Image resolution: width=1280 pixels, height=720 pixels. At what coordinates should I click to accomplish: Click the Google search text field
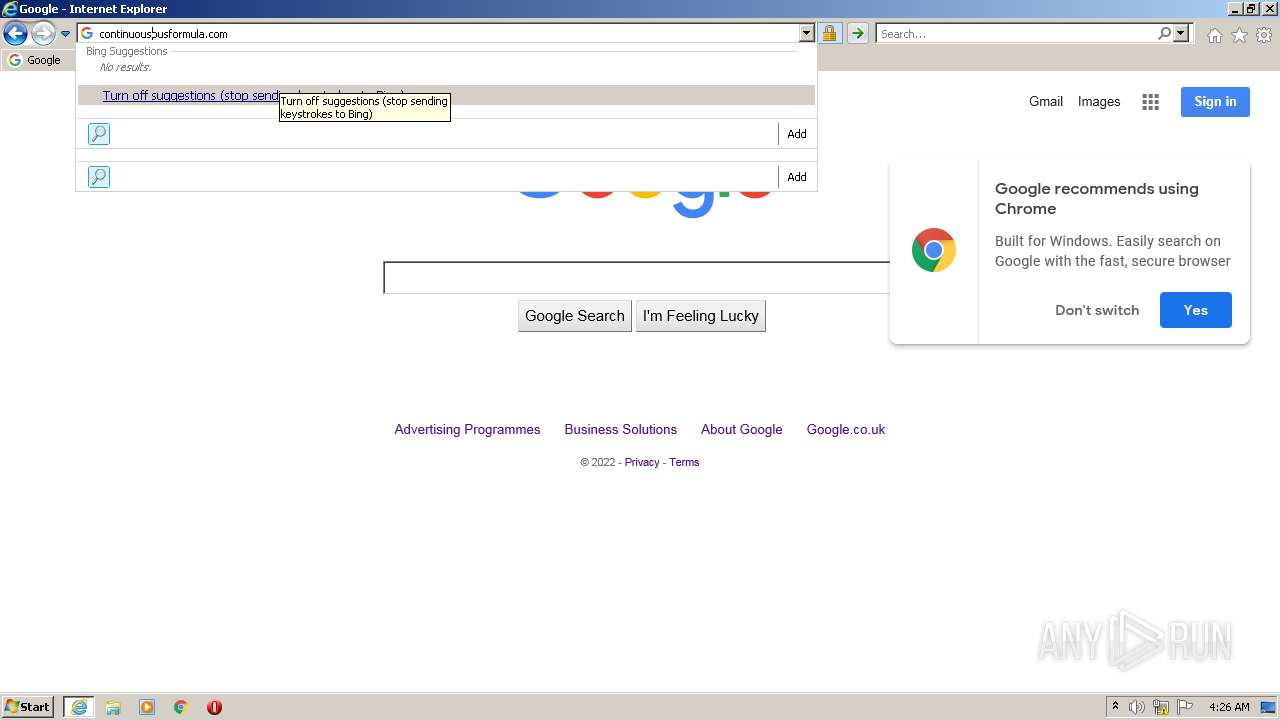(x=637, y=278)
